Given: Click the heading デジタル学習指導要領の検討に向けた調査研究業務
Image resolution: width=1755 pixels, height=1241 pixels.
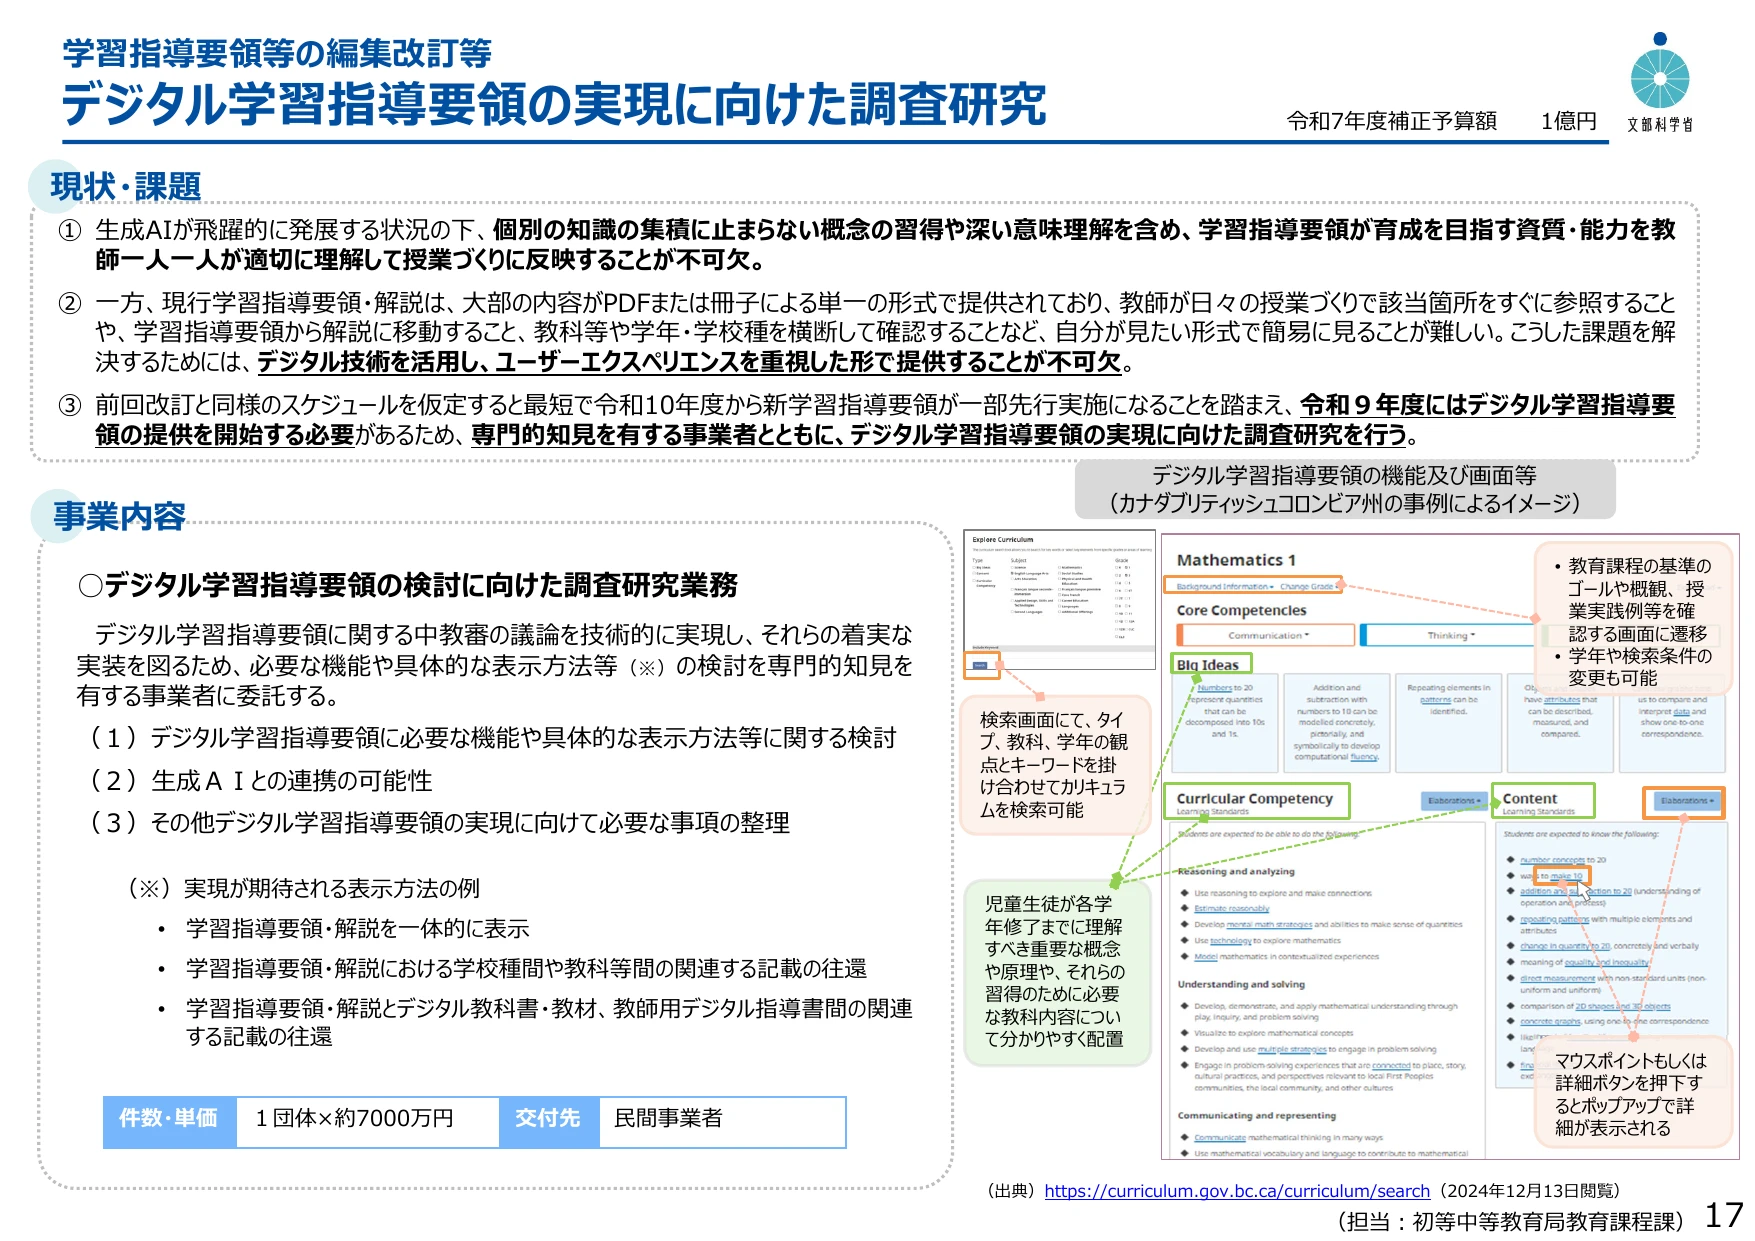Looking at the screenshot, I should coord(408,585).
